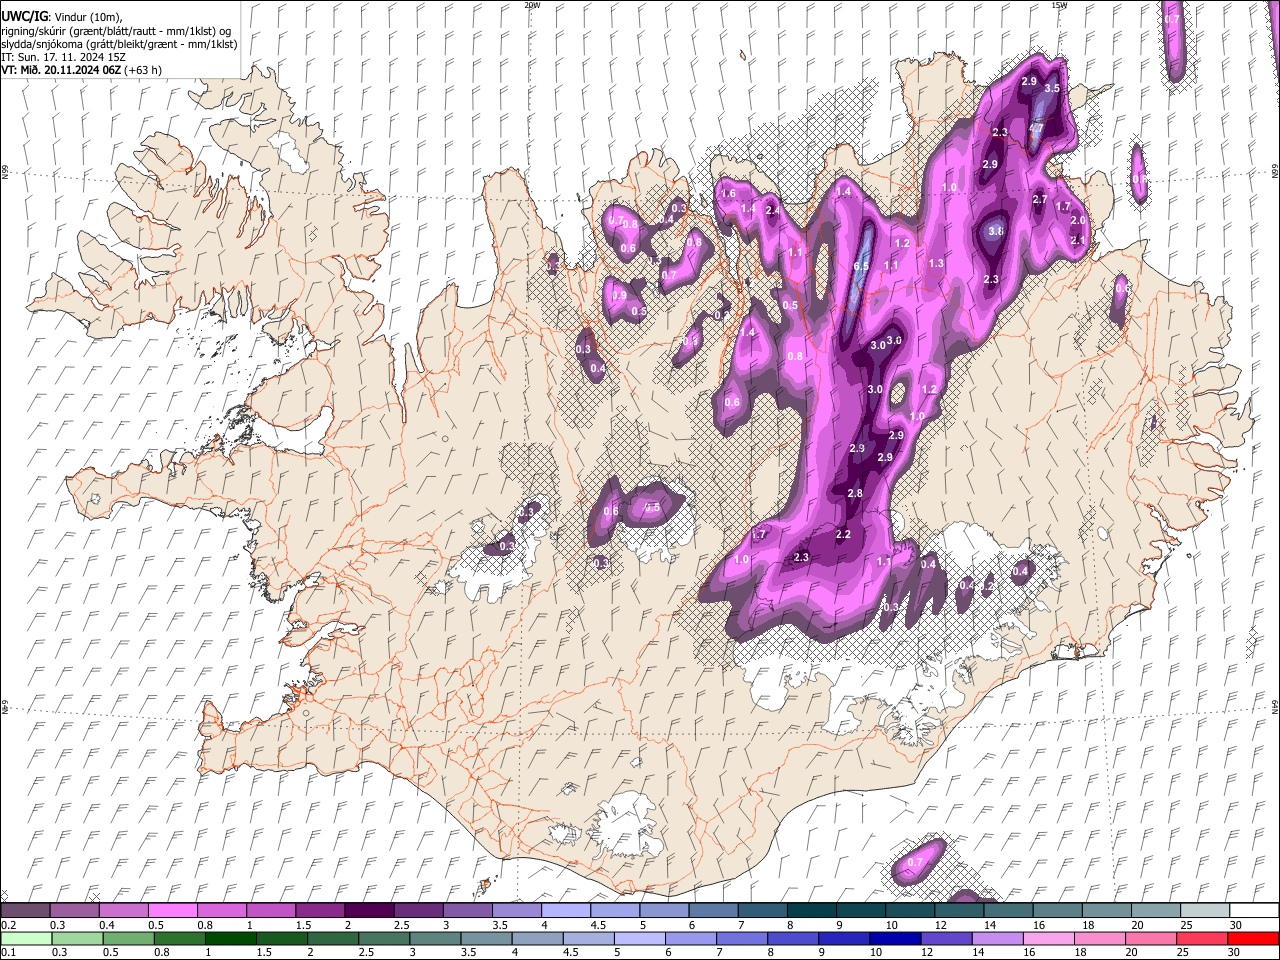
Task: Click the violet 12–14 swatch, bottom legend row
Action: tap(948, 938)
